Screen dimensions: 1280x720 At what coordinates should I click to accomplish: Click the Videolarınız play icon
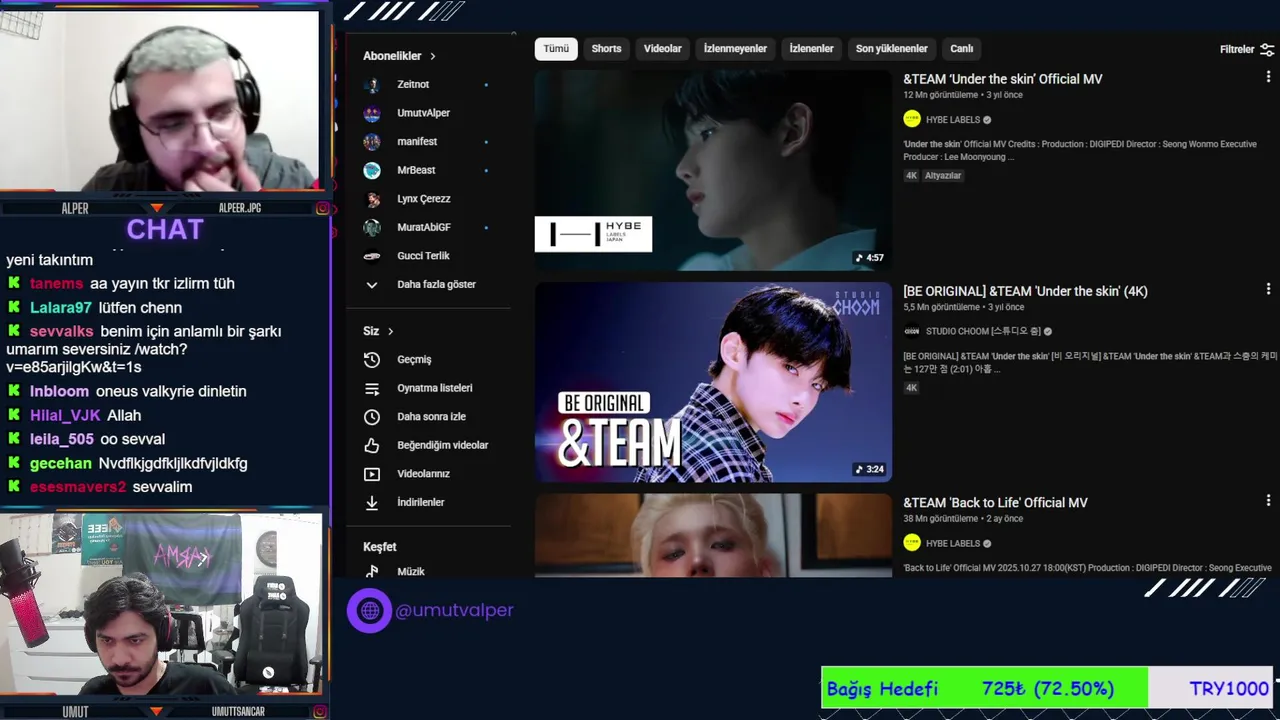pos(372,474)
